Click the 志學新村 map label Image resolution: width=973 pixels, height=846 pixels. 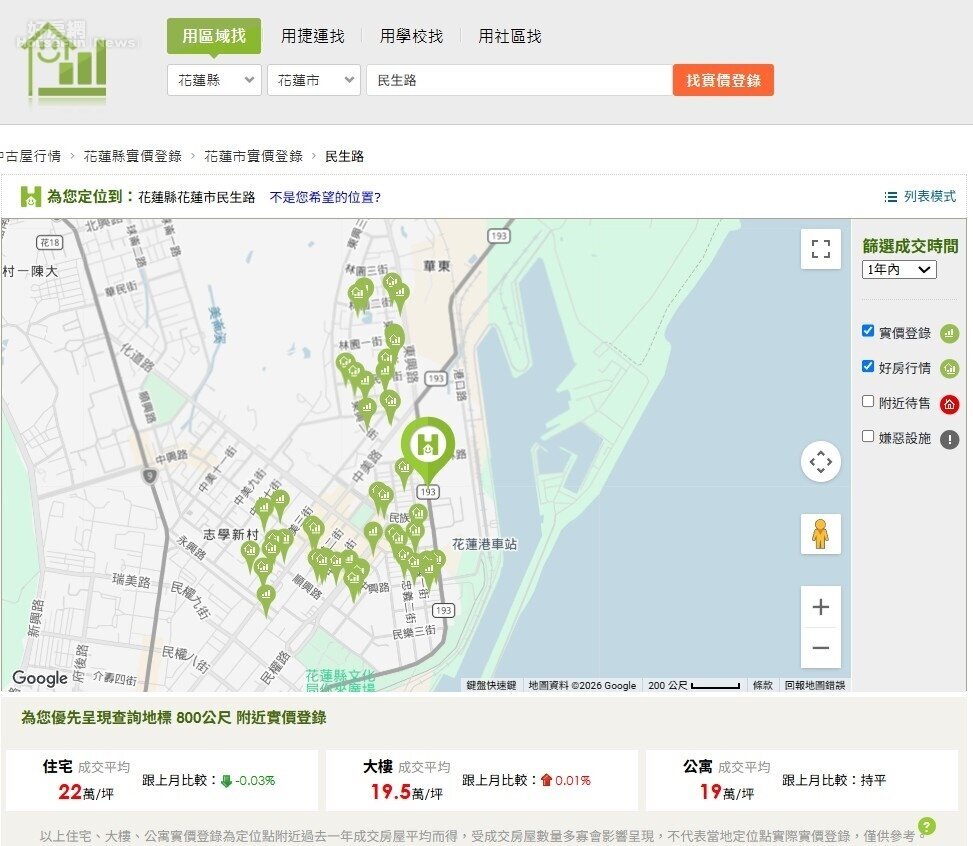[230, 534]
